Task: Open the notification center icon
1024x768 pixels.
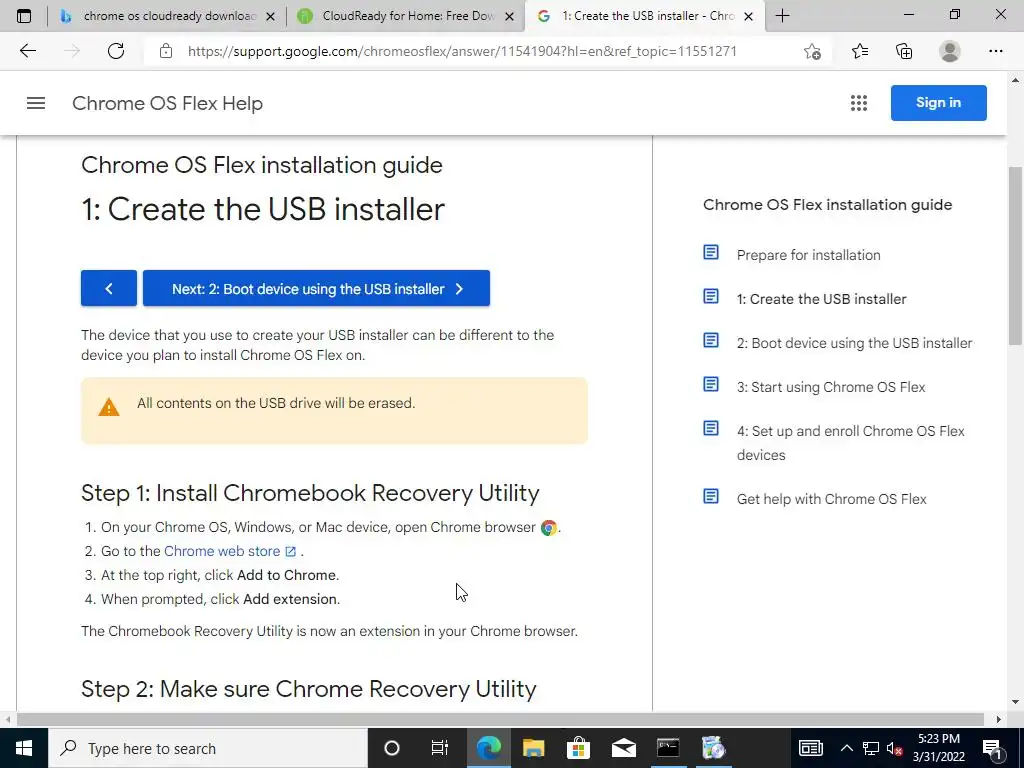Action: 992,748
